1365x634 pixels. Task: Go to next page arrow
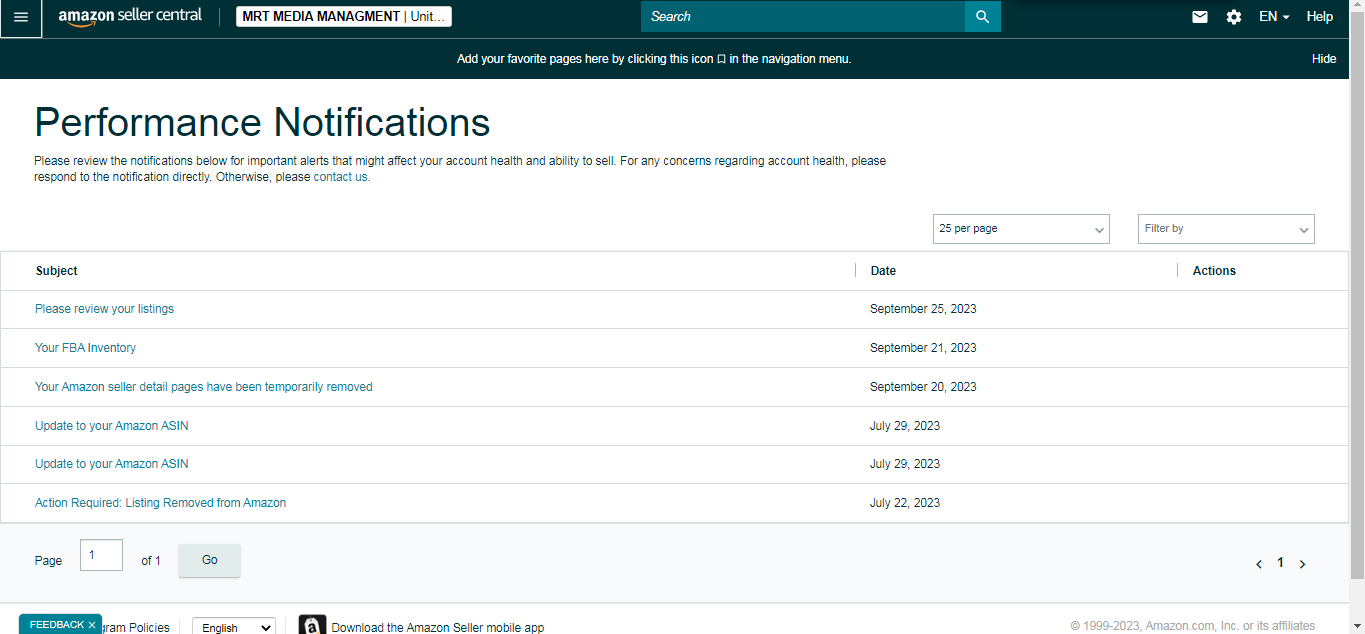1302,564
